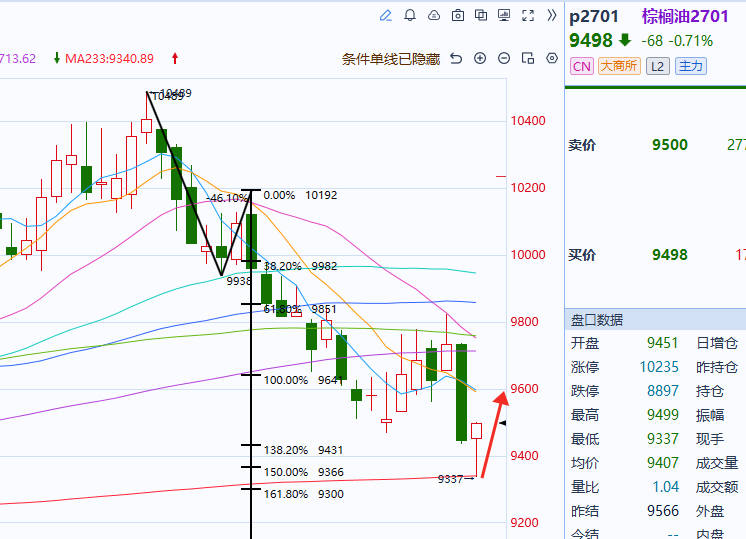746x539 pixels.
Task: Click the L2 data level tag
Action: pos(658,66)
